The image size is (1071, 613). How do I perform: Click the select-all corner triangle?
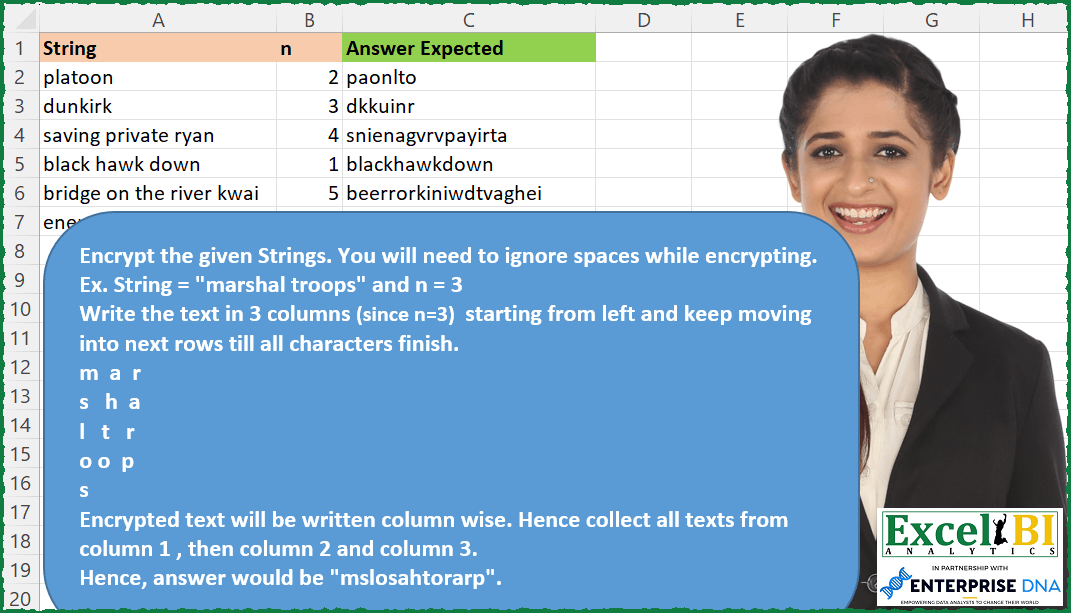click(x=23, y=20)
